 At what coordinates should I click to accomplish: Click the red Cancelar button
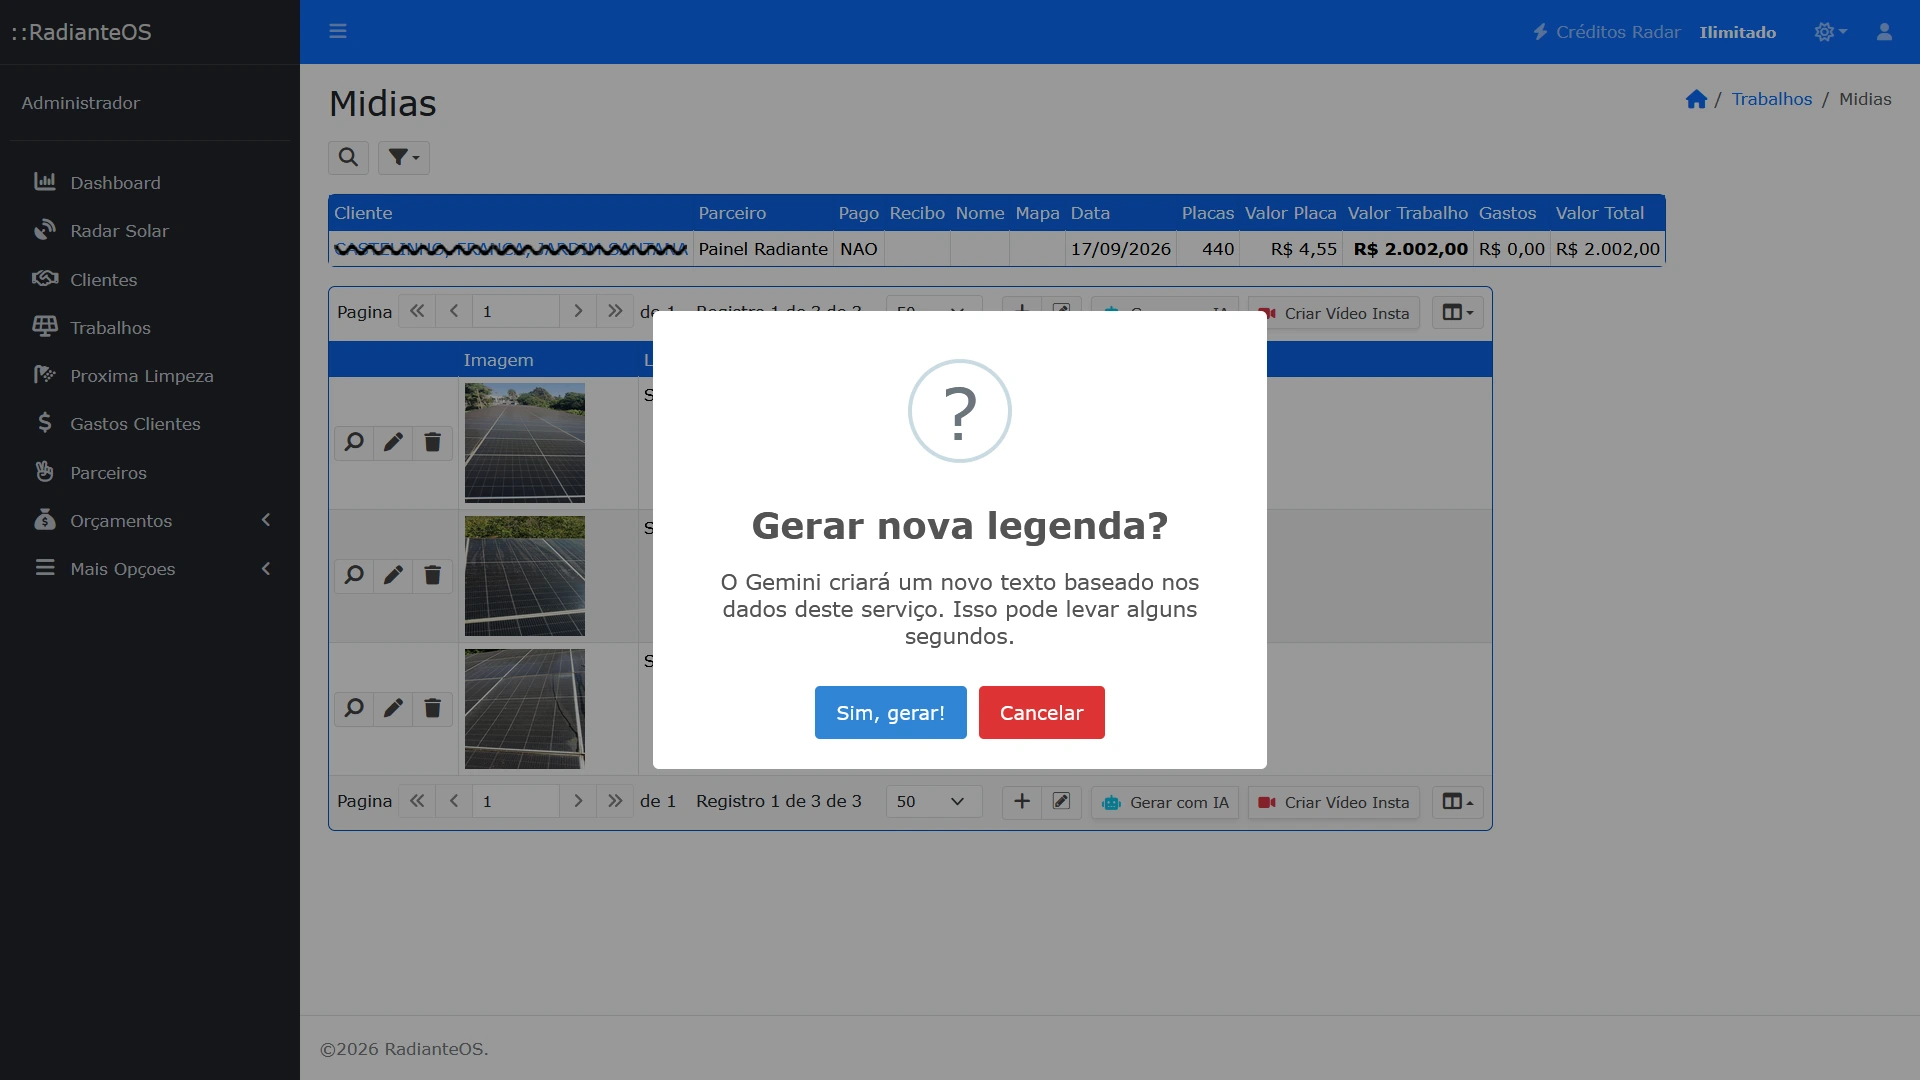1041,712
